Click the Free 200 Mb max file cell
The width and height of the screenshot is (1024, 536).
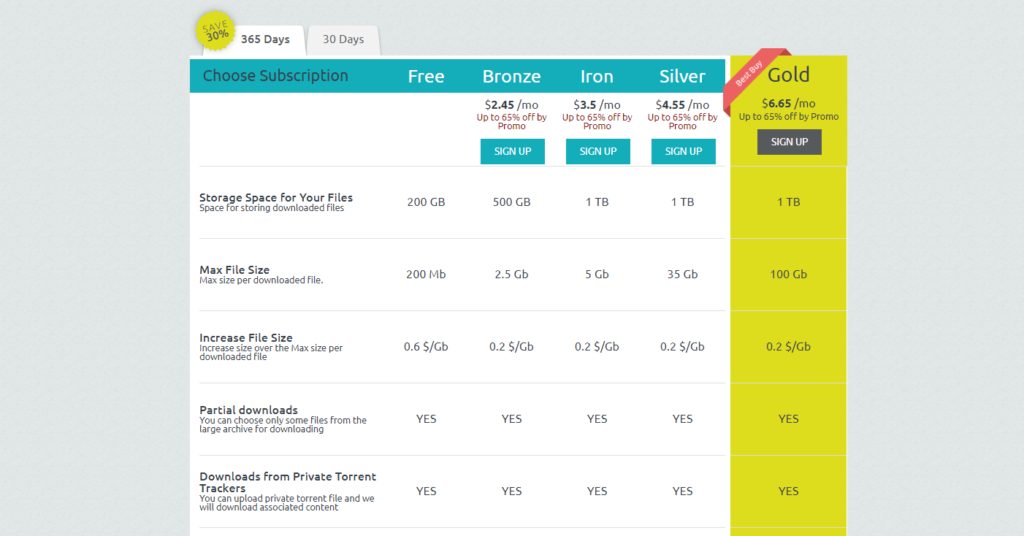pos(426,275)
